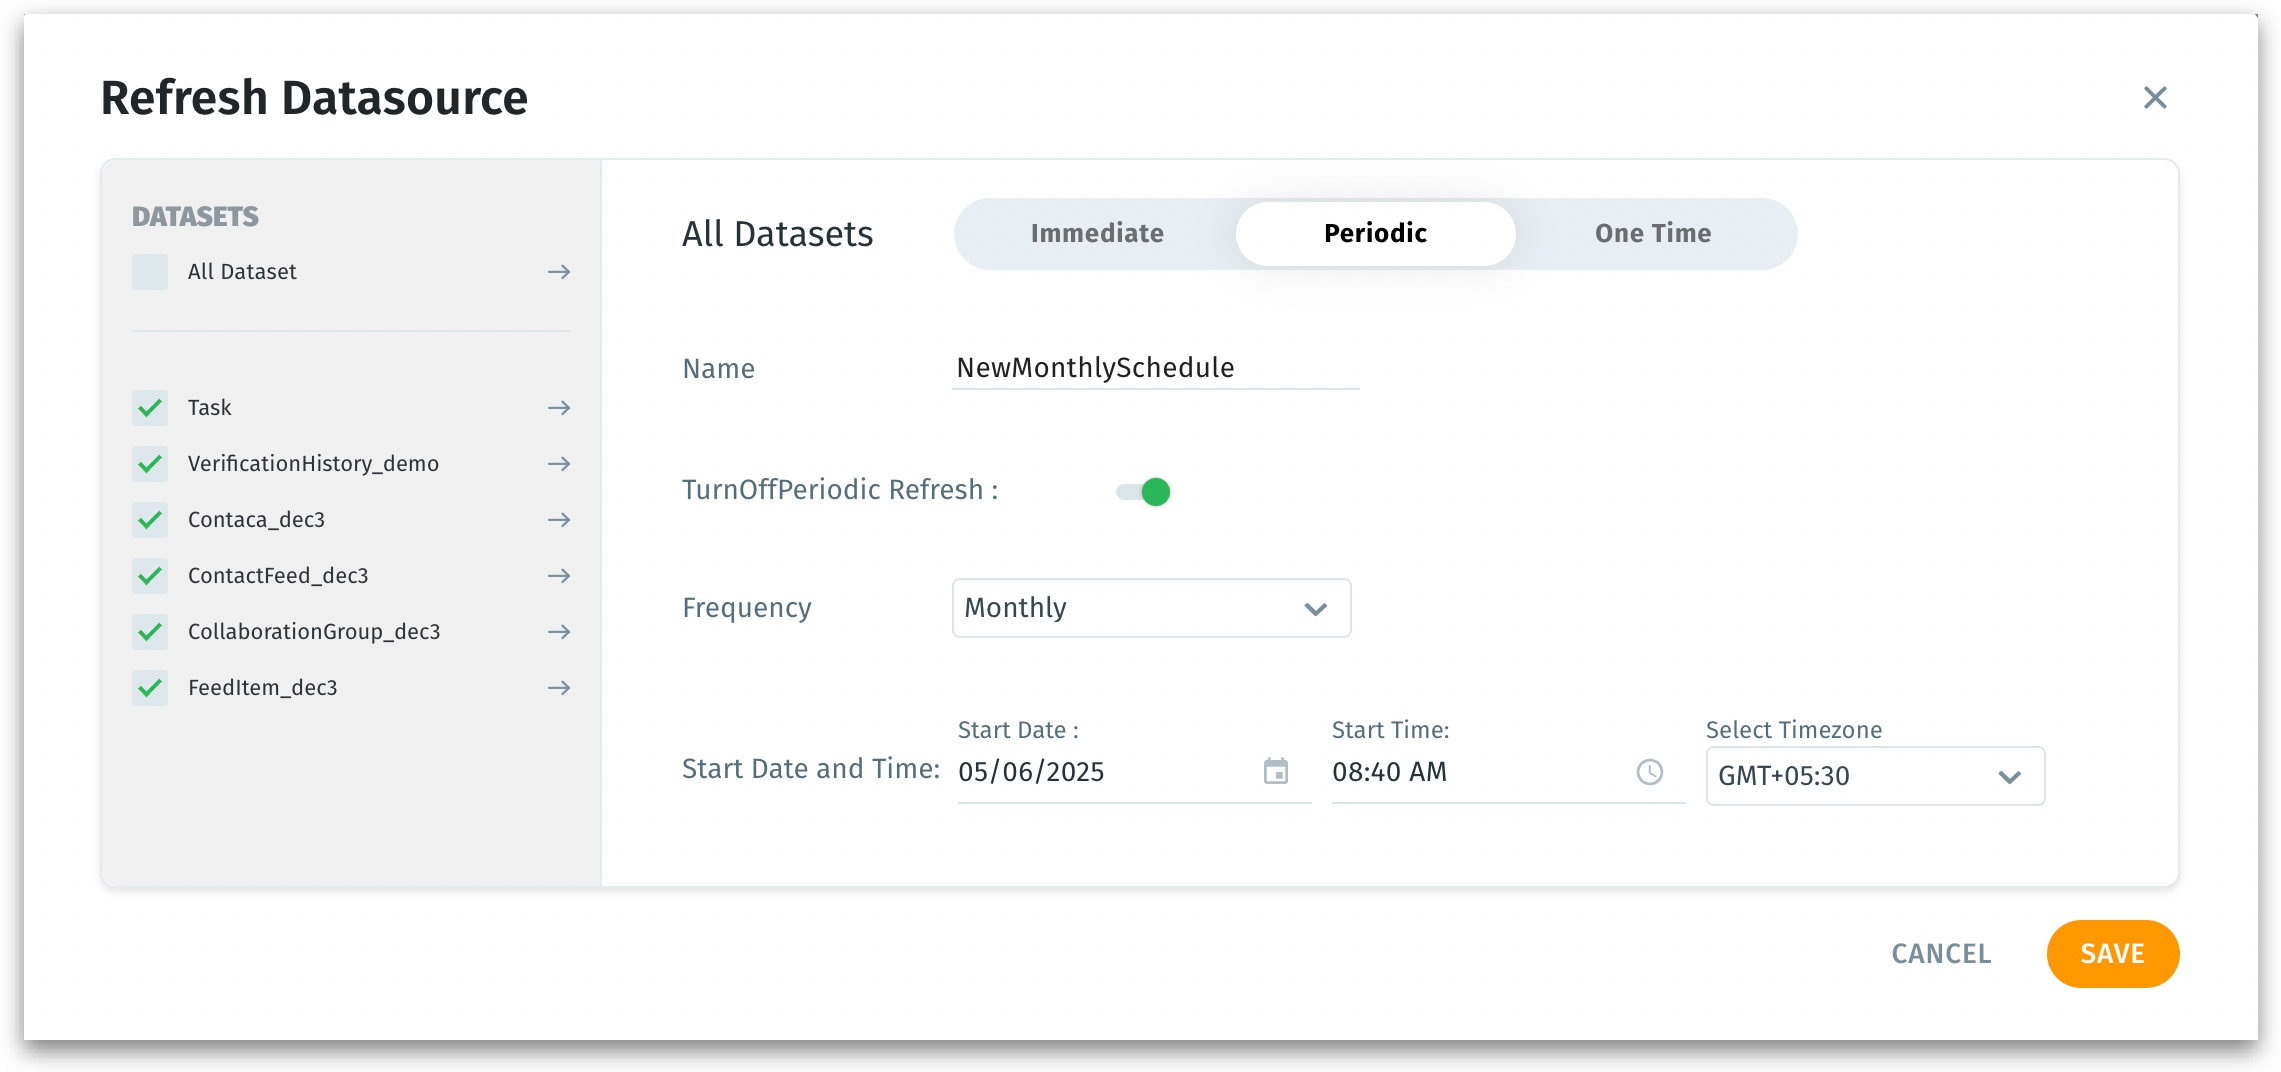2281x1072 pixels.
Task: Expand the Frequency dropdown showing Monthly
Action: coord(1151,608)
